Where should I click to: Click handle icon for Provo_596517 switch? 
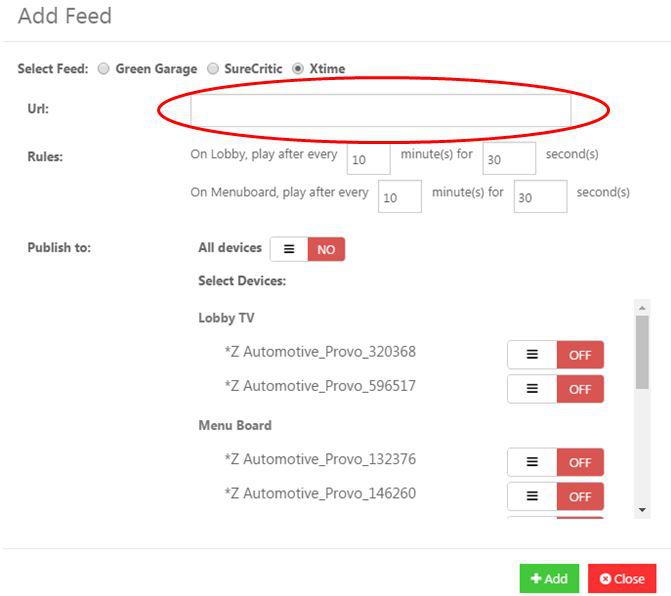click(532, 389)
